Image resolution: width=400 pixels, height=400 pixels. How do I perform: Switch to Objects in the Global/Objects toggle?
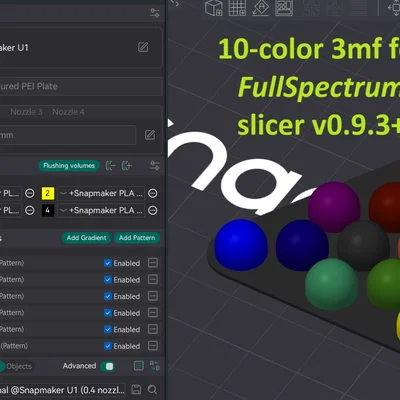pyautogui.click(x=19, y=366)
